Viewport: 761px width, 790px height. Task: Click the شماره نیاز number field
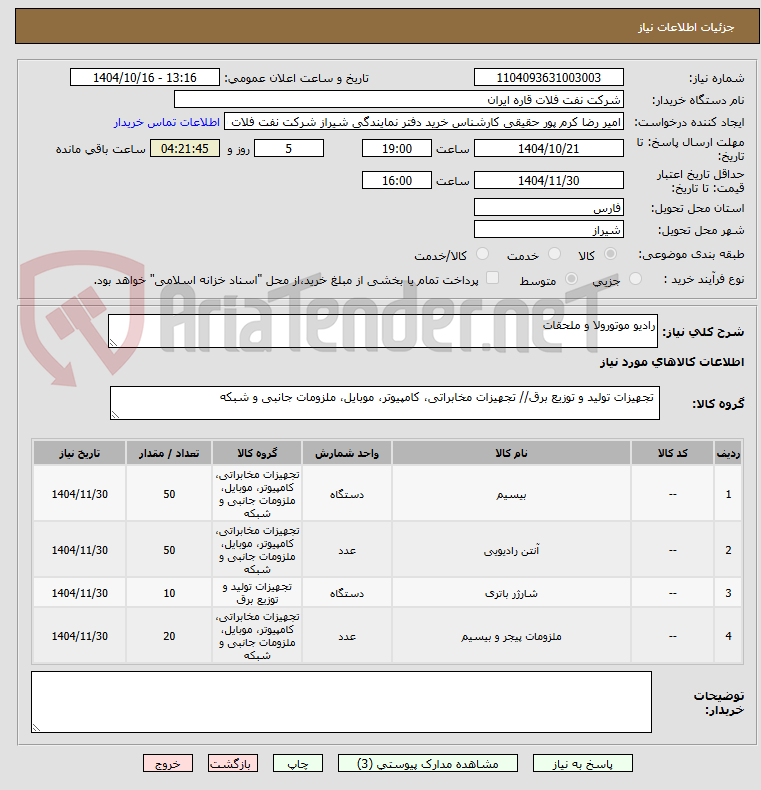(x=548, y=78)
